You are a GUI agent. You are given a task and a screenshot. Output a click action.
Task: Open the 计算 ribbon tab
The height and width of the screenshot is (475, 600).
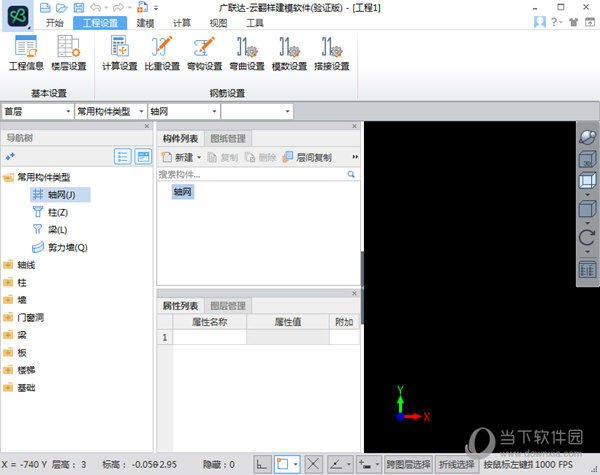pyautogui.click(x=181, y=23)
